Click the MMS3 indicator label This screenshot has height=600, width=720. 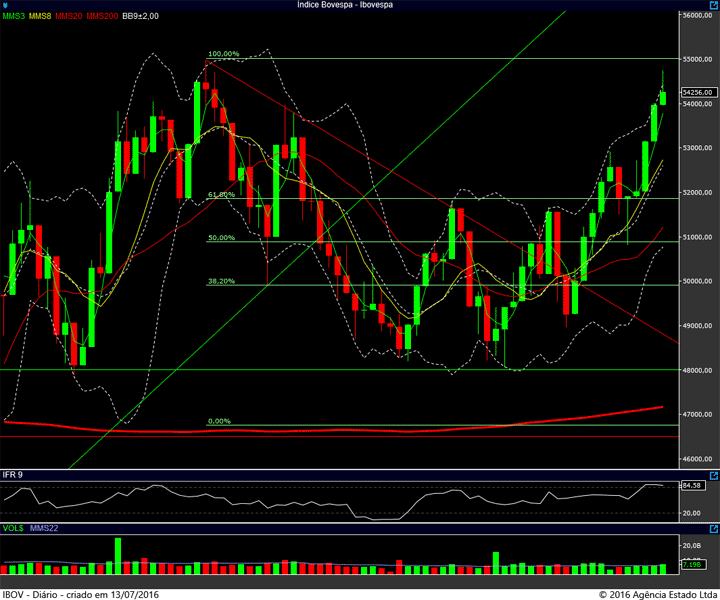pos(14,16)
